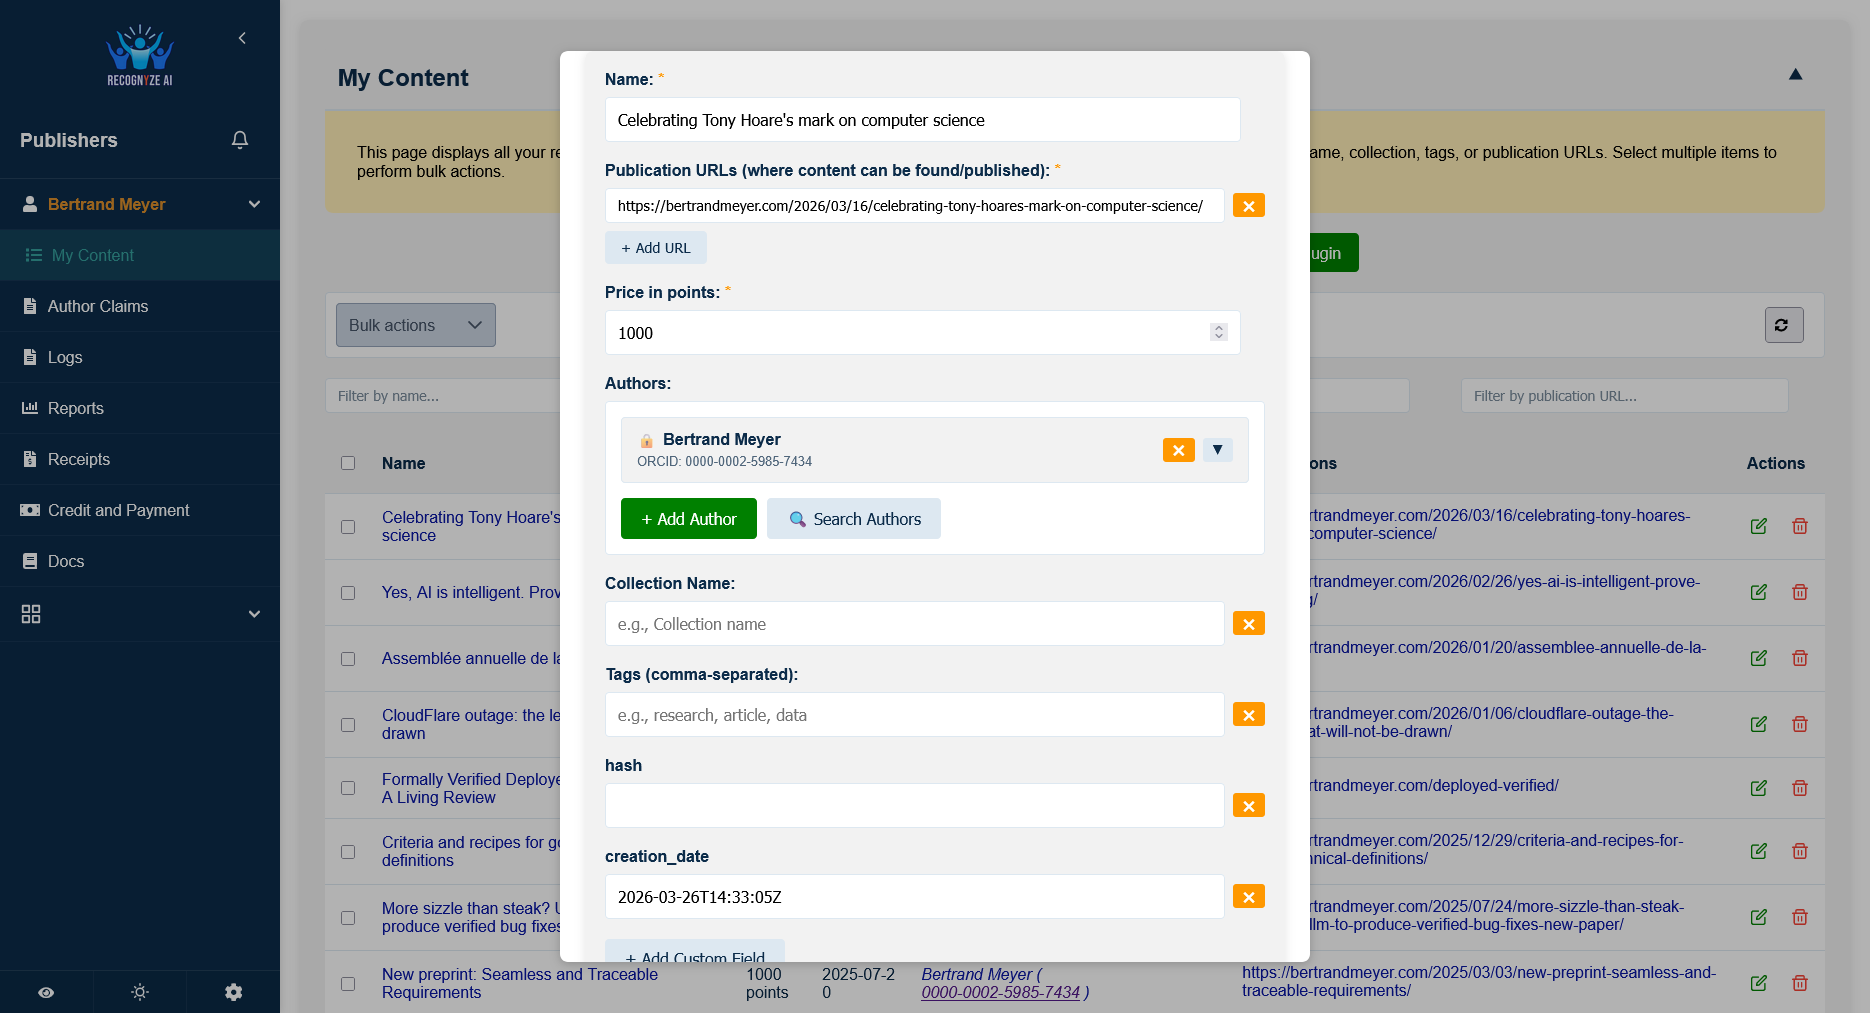1870x1013 pixels.
Task: Open My Content in sidebar
Action: tap(140, 255)
